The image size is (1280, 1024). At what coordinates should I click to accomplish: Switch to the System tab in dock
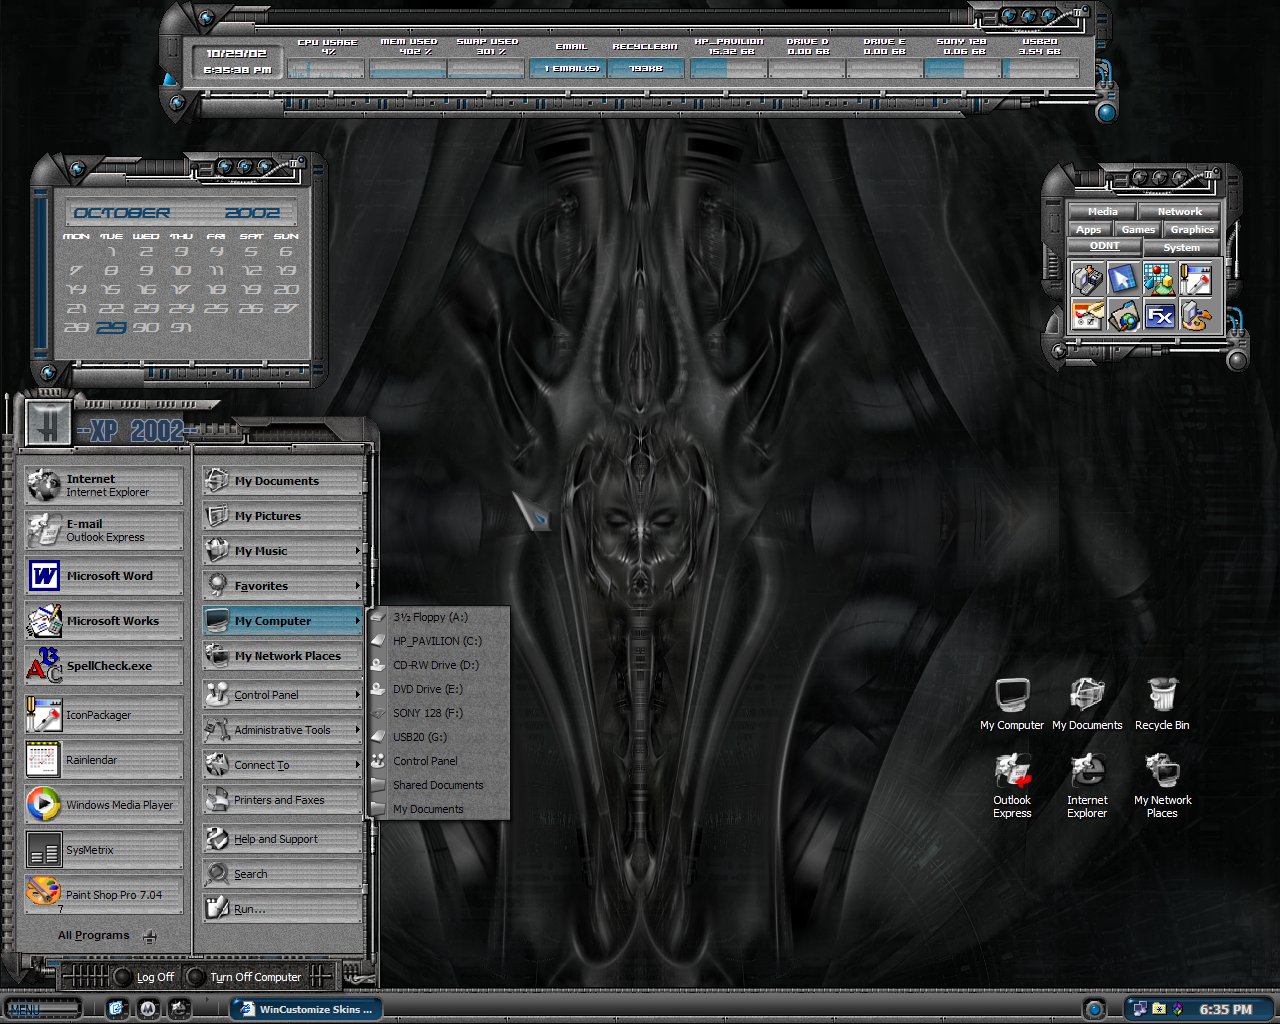pyautogui.click(x=1181, y=248)
